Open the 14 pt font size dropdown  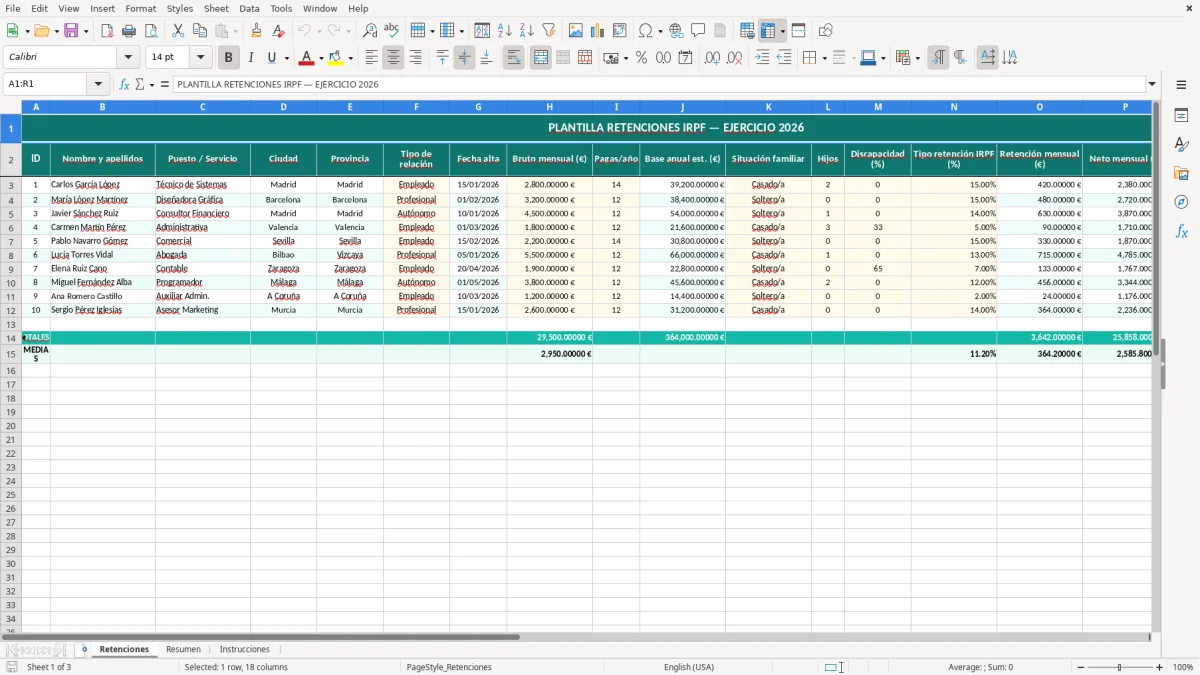[x=200, y=58]
